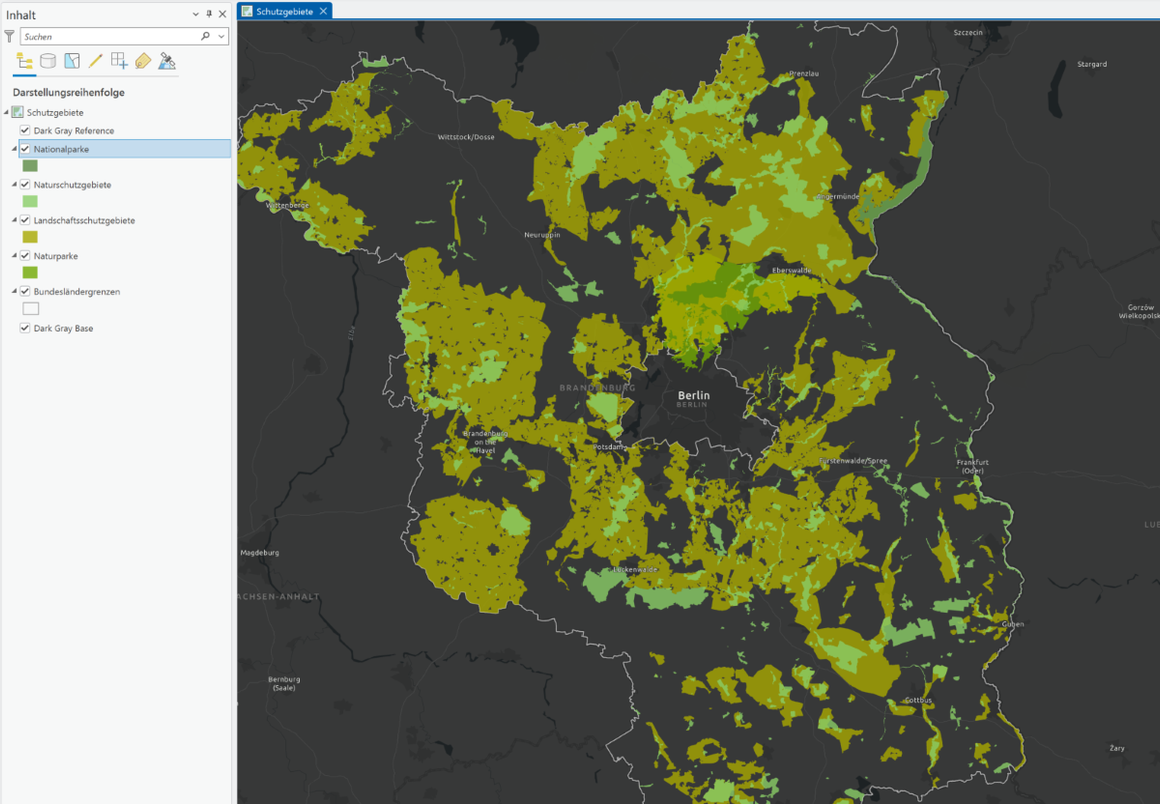Click the Wittstock/Dosse label on the map
The height and width of the screenshot is (804, 1160).
click(466, 137)
